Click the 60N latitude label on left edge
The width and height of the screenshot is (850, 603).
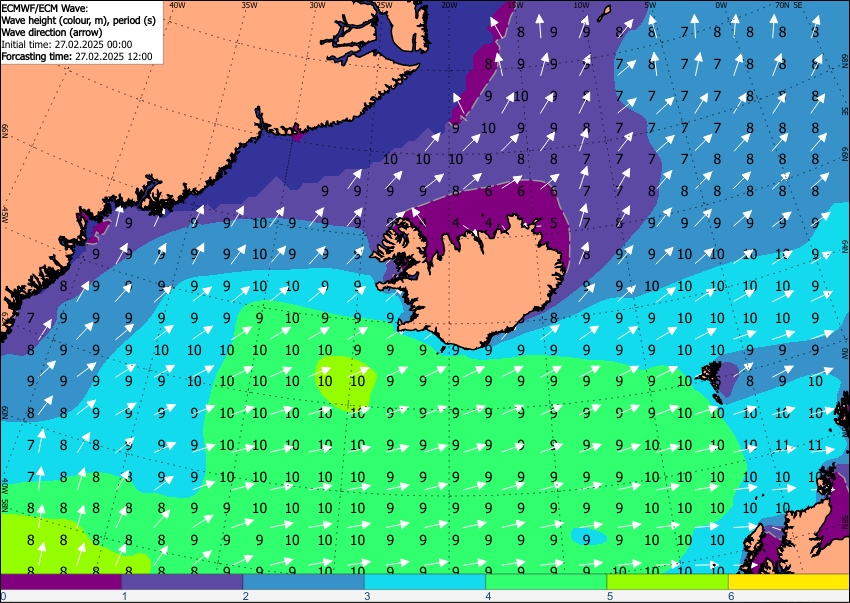point(5,412)
